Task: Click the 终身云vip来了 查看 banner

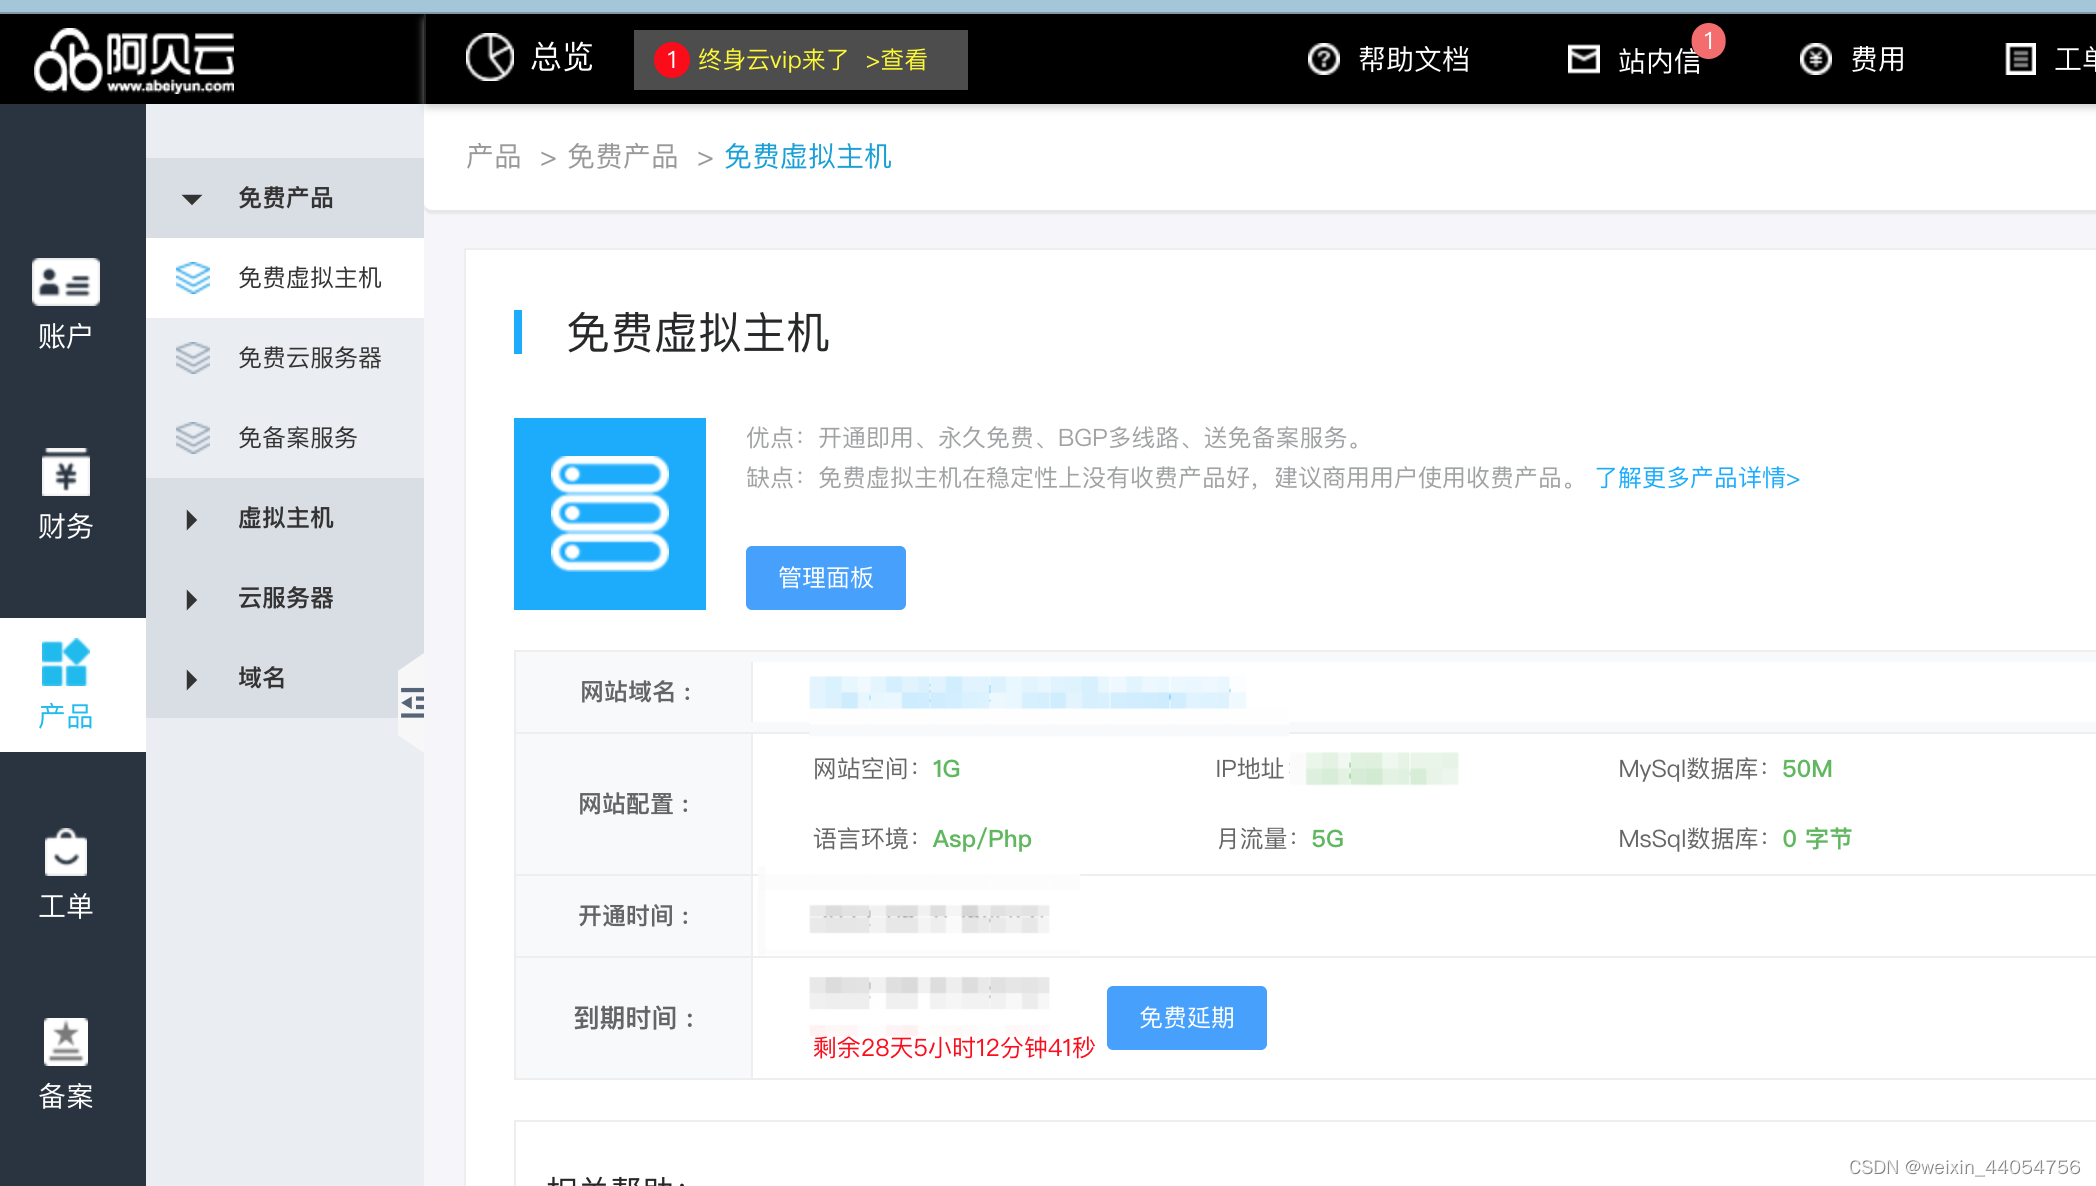Action: [x=800, y=60]
